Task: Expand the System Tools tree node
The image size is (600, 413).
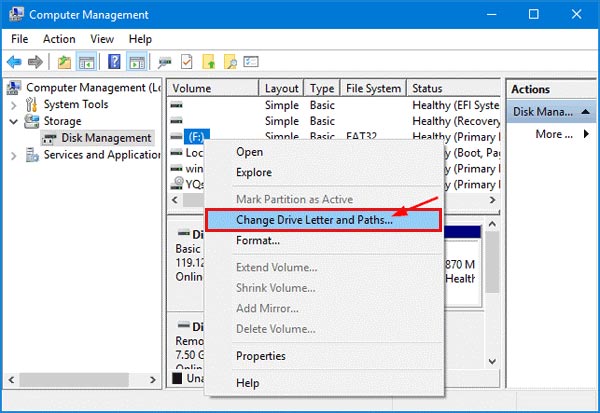Action: tap(13, 104)
